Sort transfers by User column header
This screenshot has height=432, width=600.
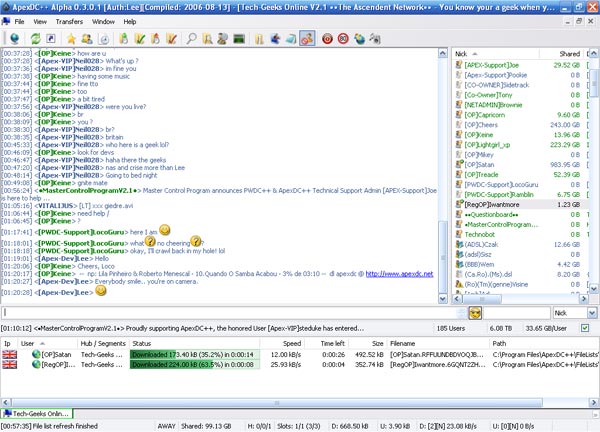point(47,344)
